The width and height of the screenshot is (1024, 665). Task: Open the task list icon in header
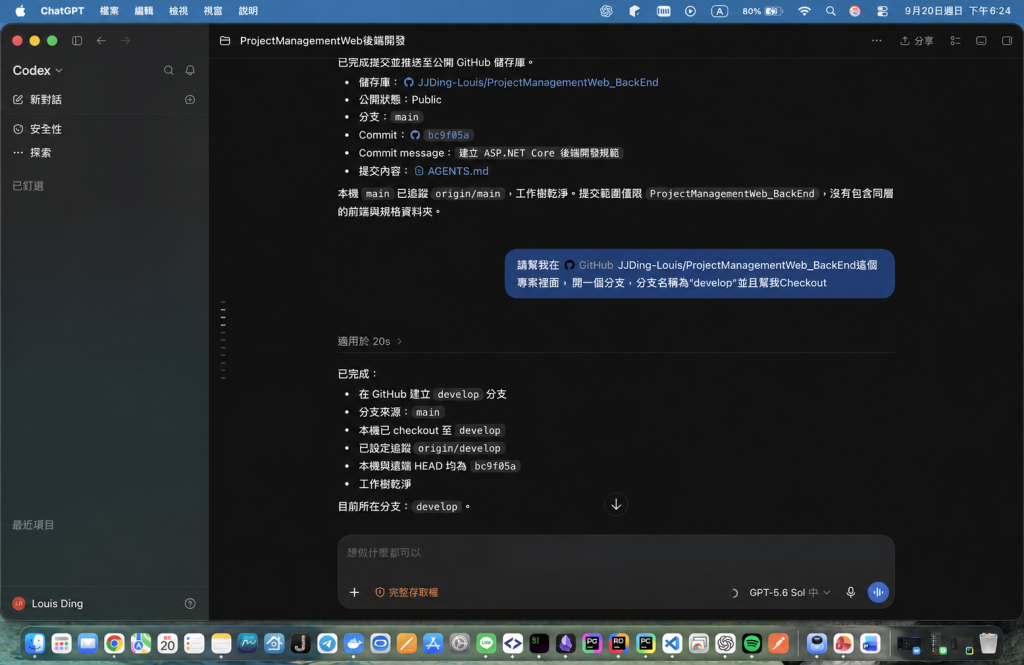tap(955, 41)
